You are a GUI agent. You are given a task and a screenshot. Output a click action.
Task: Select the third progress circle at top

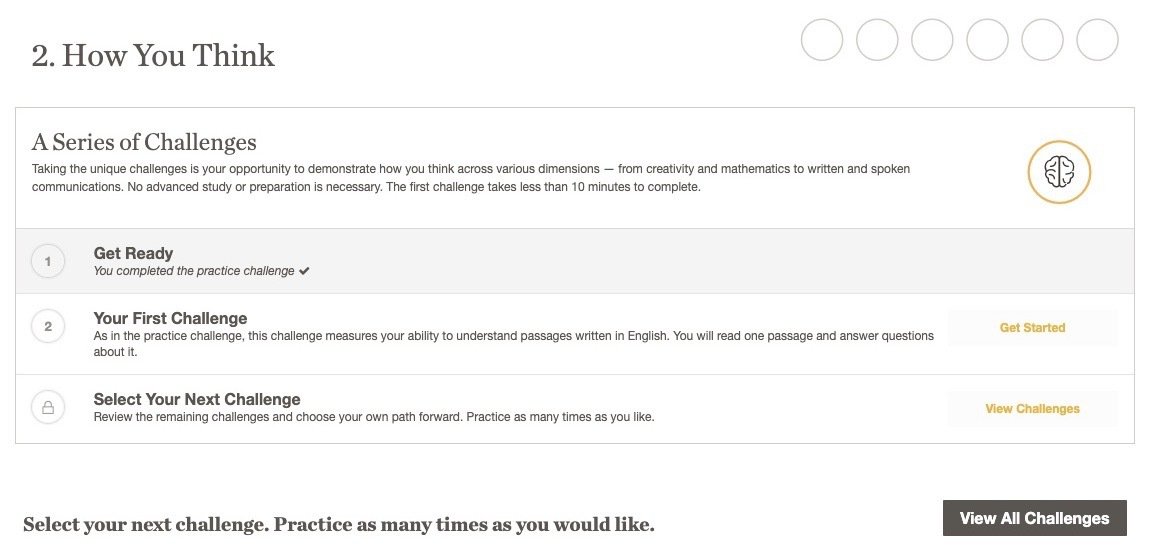[933, 40]
